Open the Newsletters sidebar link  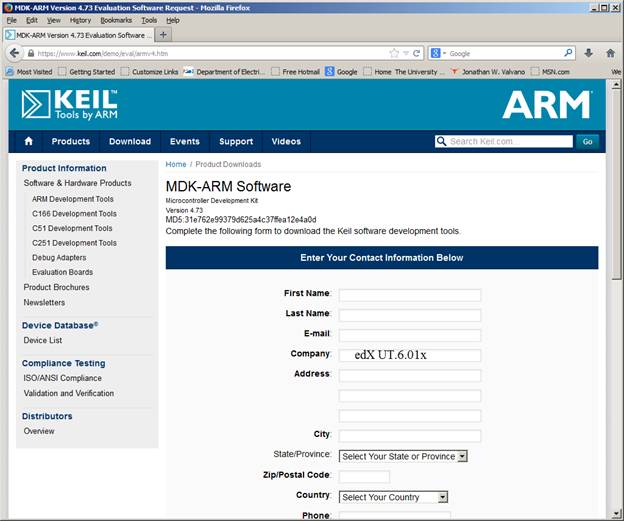(44, 302)
